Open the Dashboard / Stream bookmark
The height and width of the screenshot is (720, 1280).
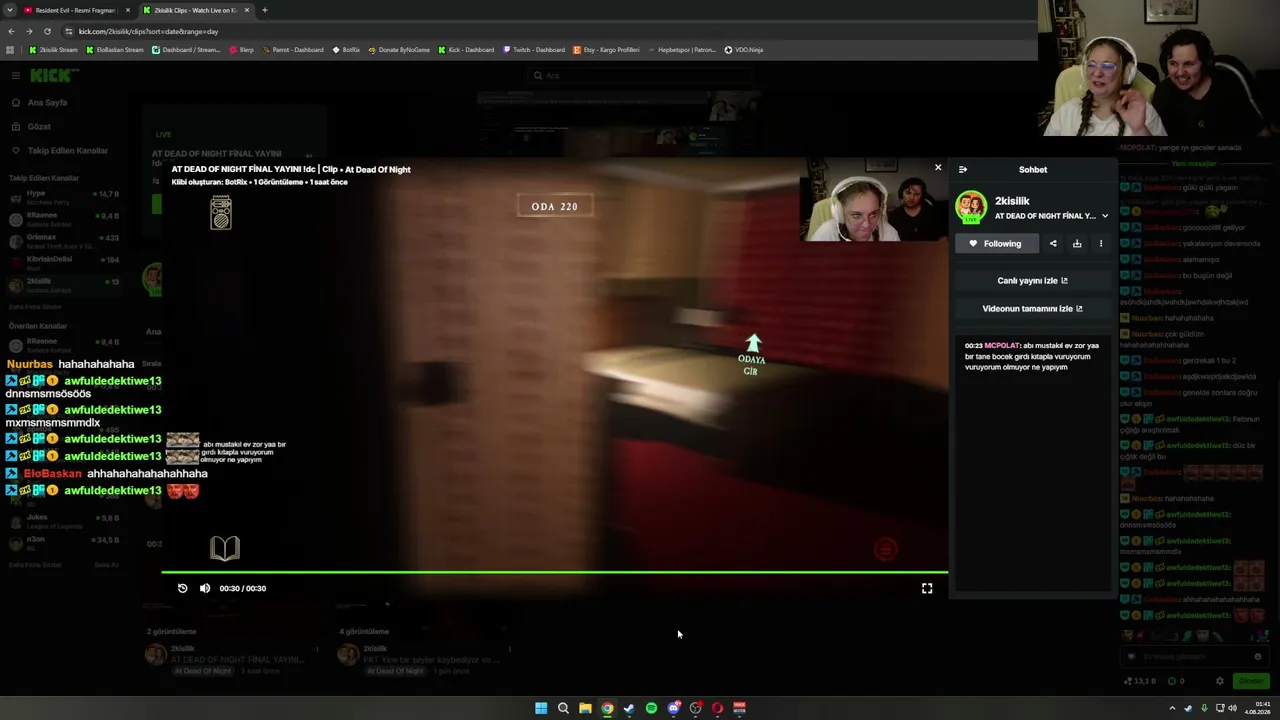187,50
